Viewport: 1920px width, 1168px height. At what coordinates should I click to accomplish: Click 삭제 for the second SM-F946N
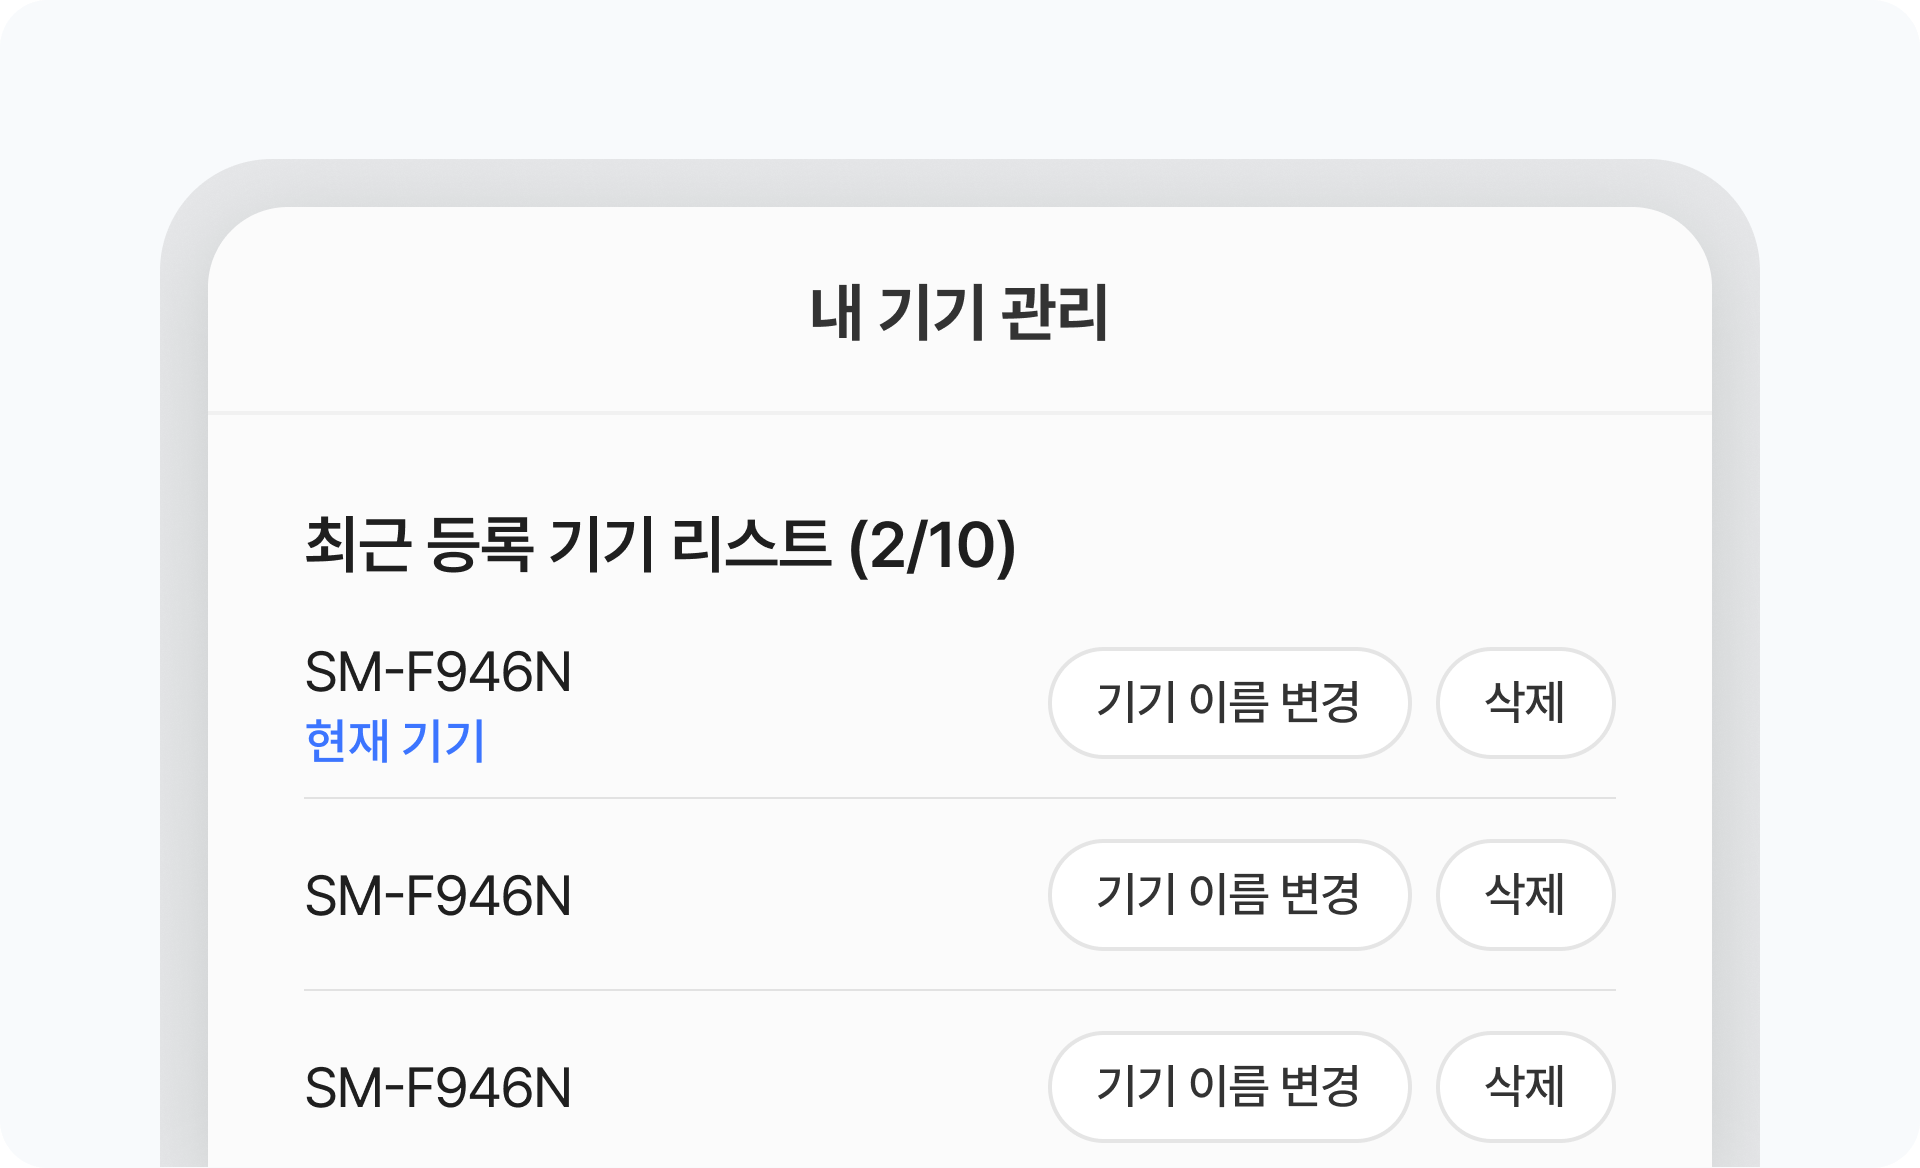tap(1525, 894)
